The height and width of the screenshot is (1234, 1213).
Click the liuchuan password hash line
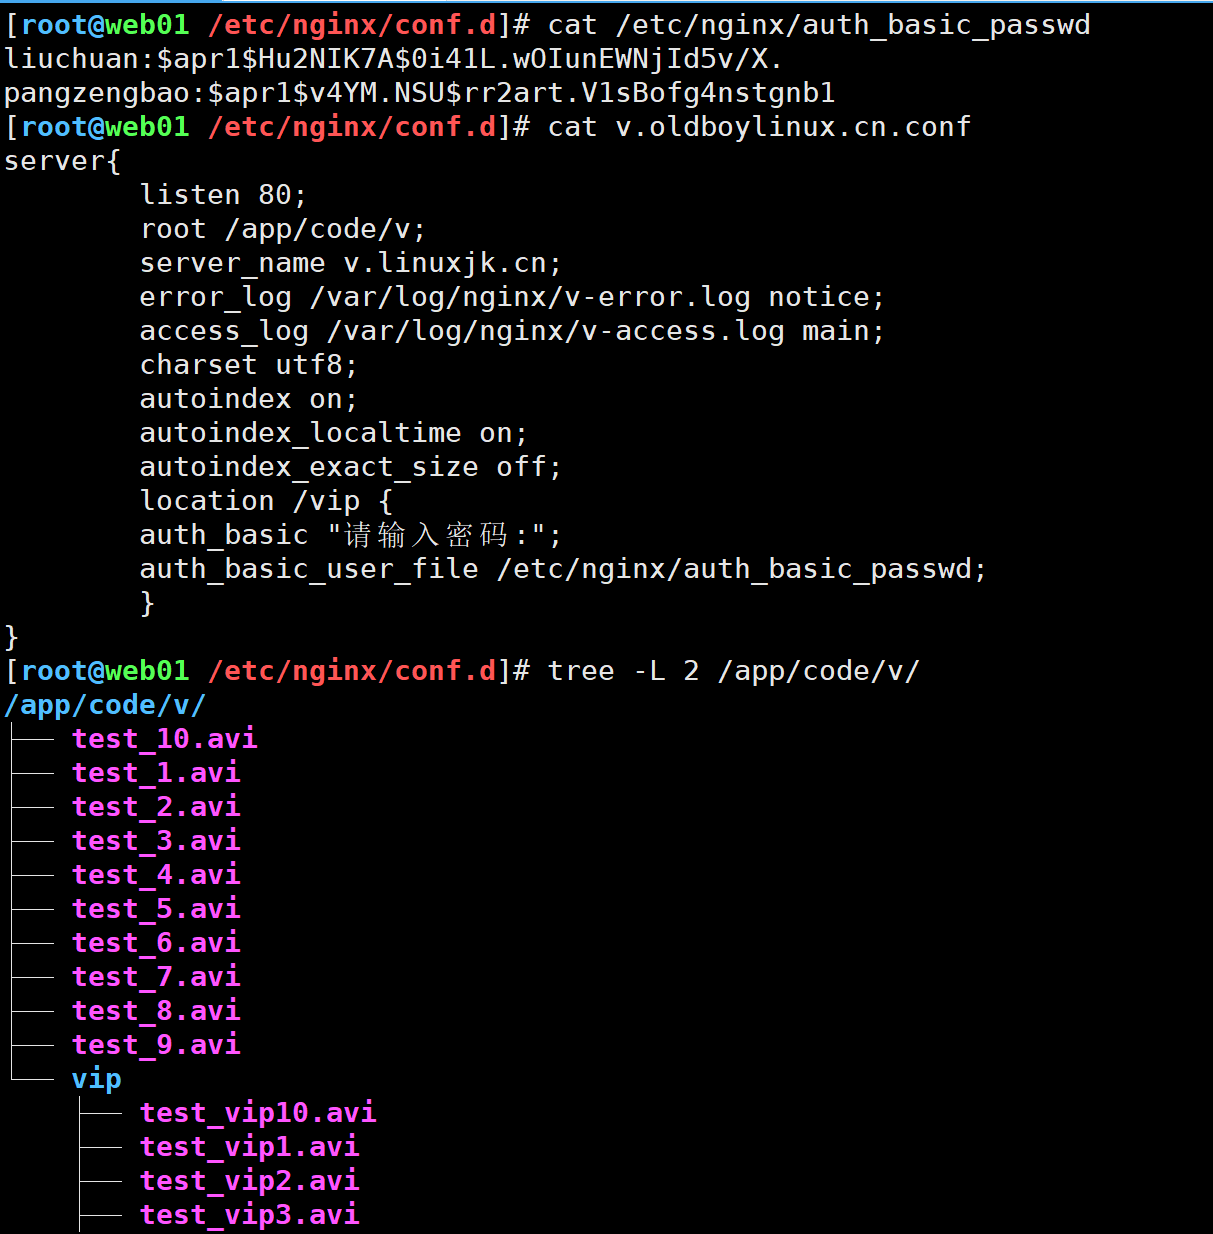pos(393,59)
